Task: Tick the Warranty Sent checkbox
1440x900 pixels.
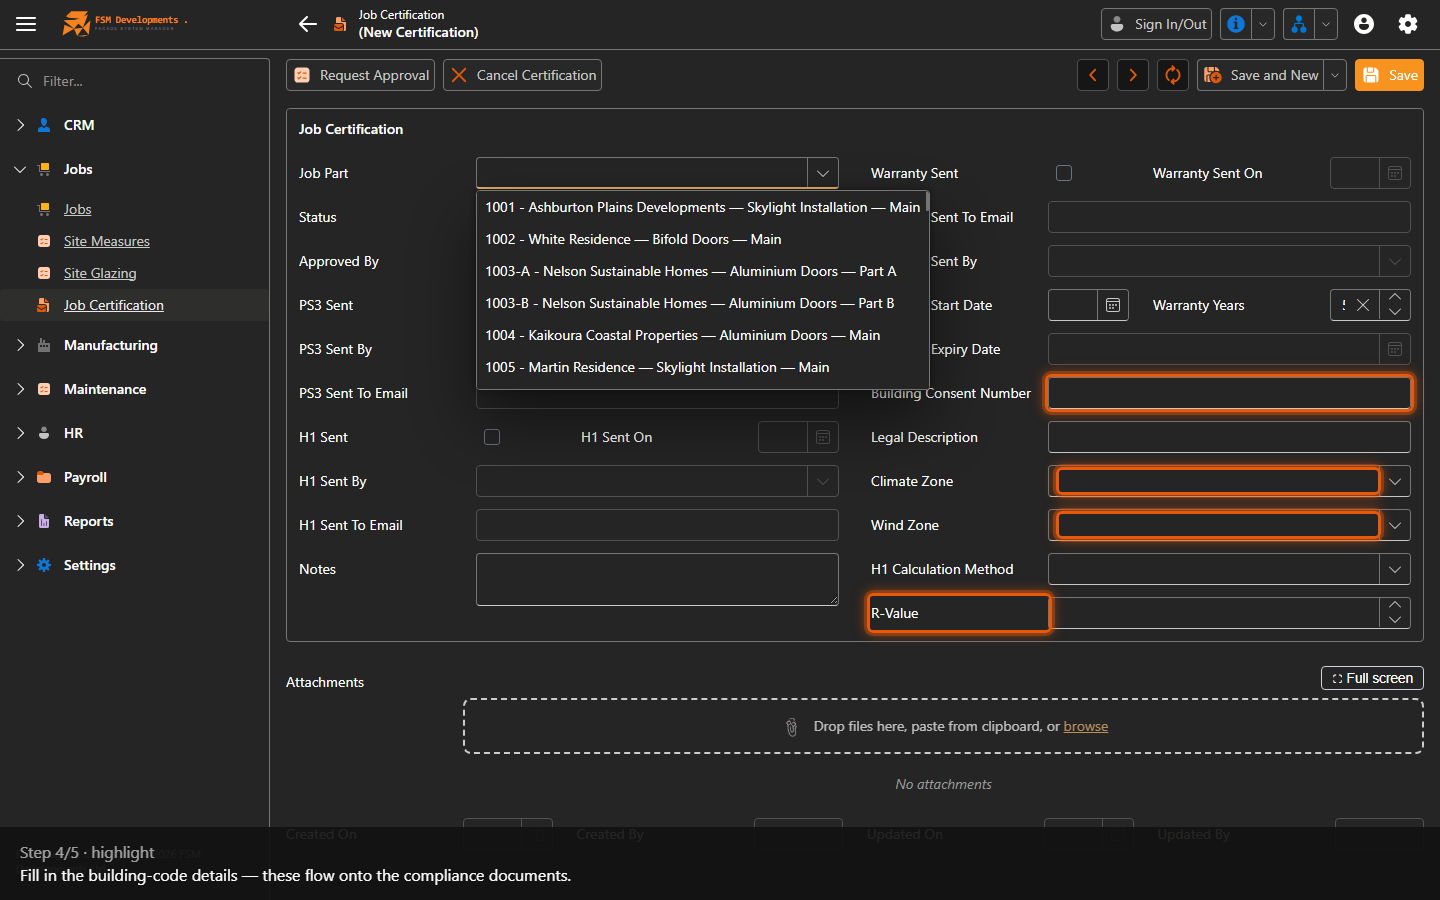Action: 1064,173
